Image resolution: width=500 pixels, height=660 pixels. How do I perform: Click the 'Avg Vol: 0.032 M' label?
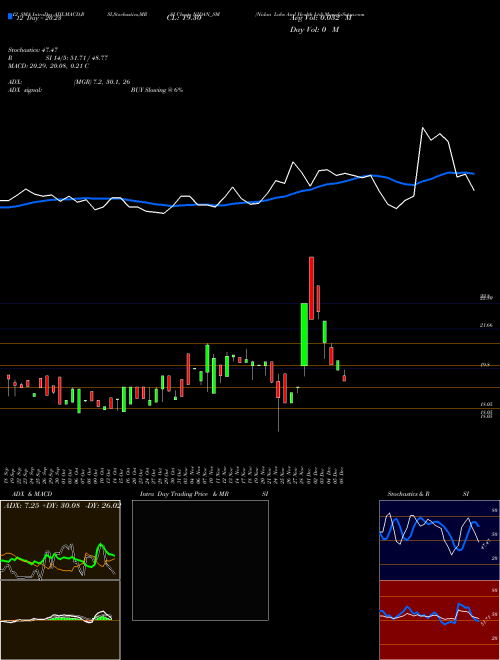tap(320, 18)
